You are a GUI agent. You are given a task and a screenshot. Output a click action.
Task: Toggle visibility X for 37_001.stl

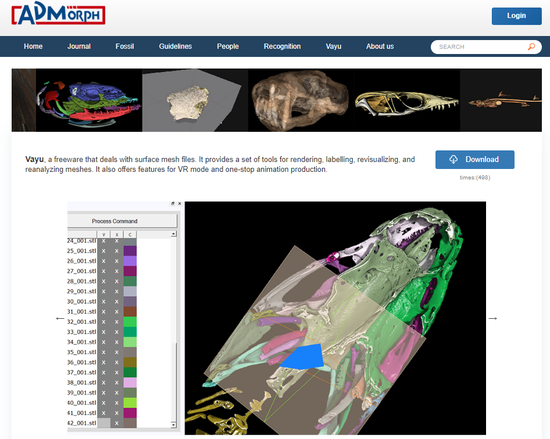[103, 372]
